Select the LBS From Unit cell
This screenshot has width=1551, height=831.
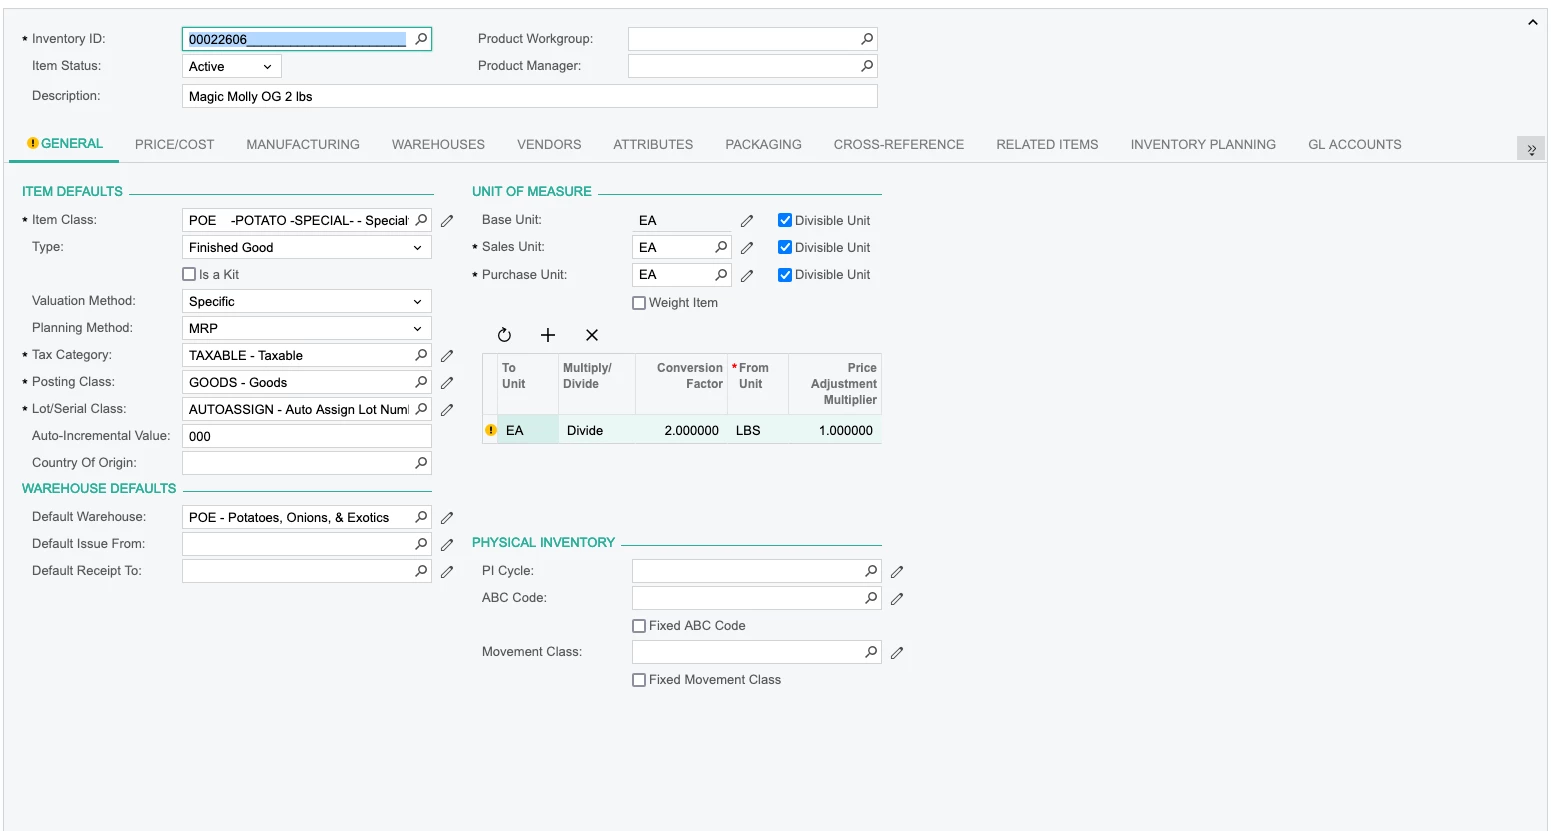[x=758, y=430]
